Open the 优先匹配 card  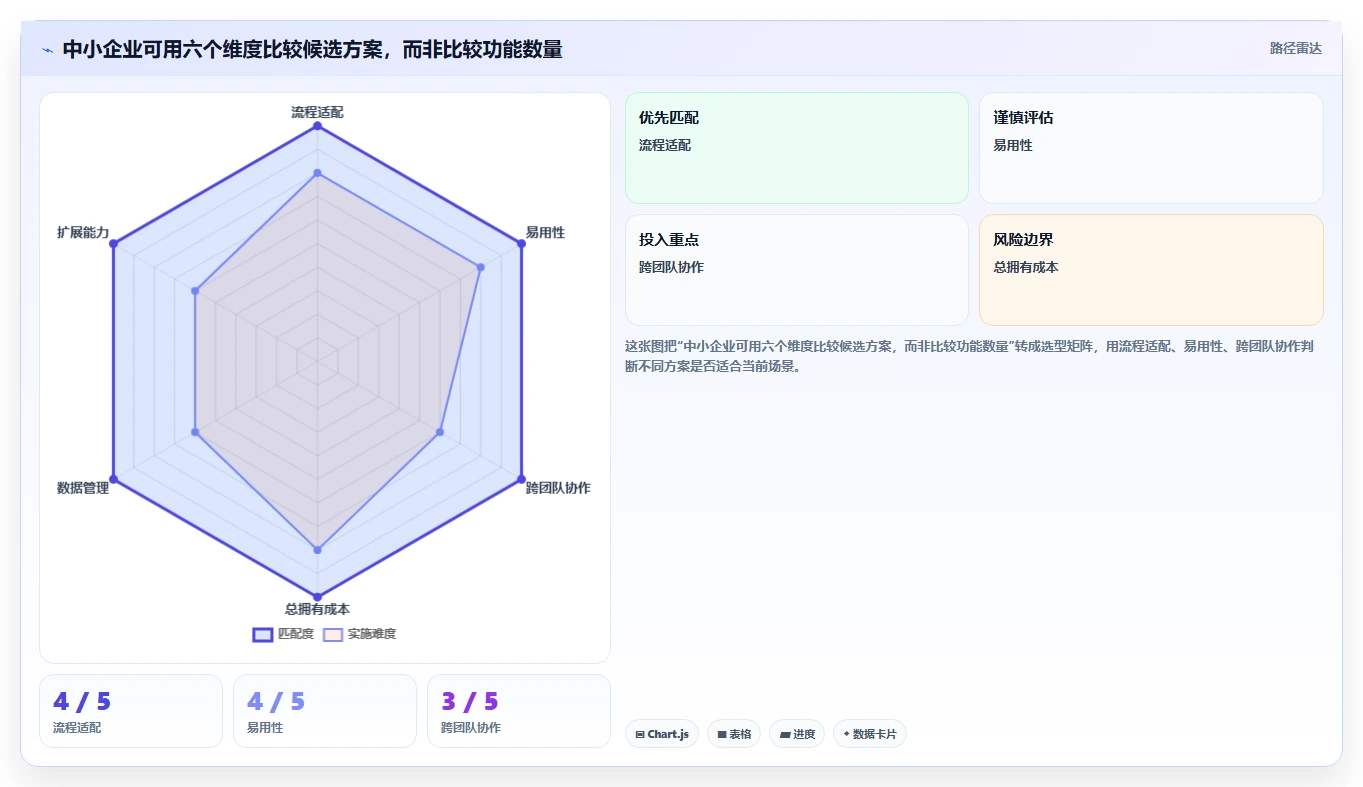point(797,148)
